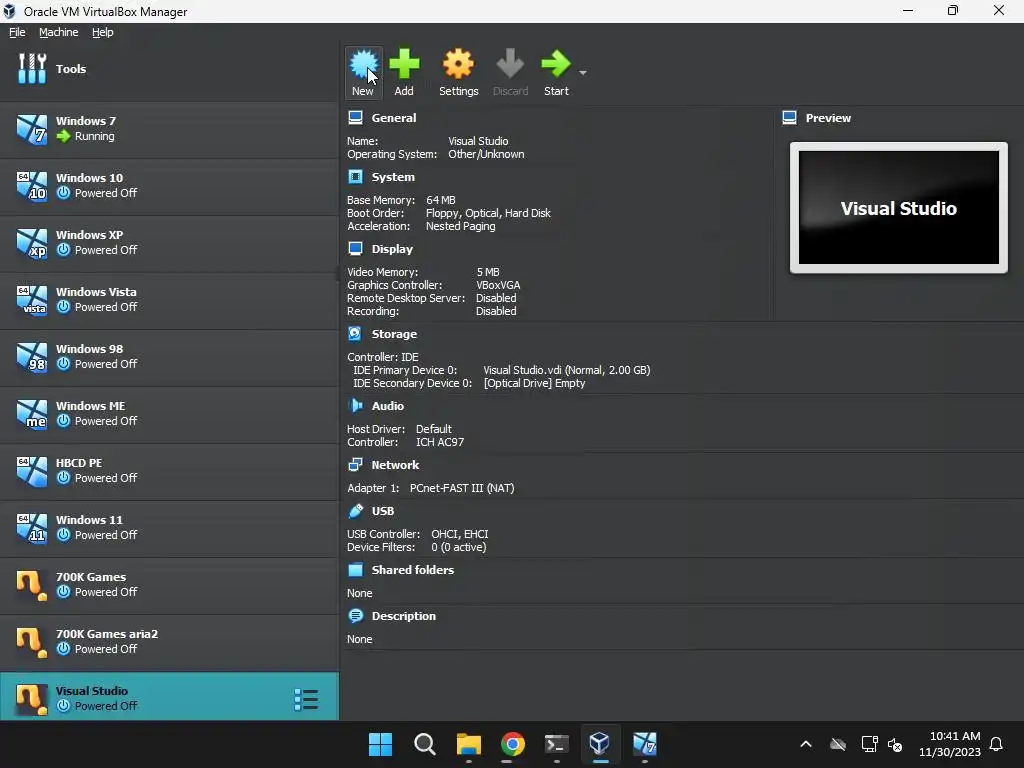Select the Windows ME VM icon

(x=32, y=413)
